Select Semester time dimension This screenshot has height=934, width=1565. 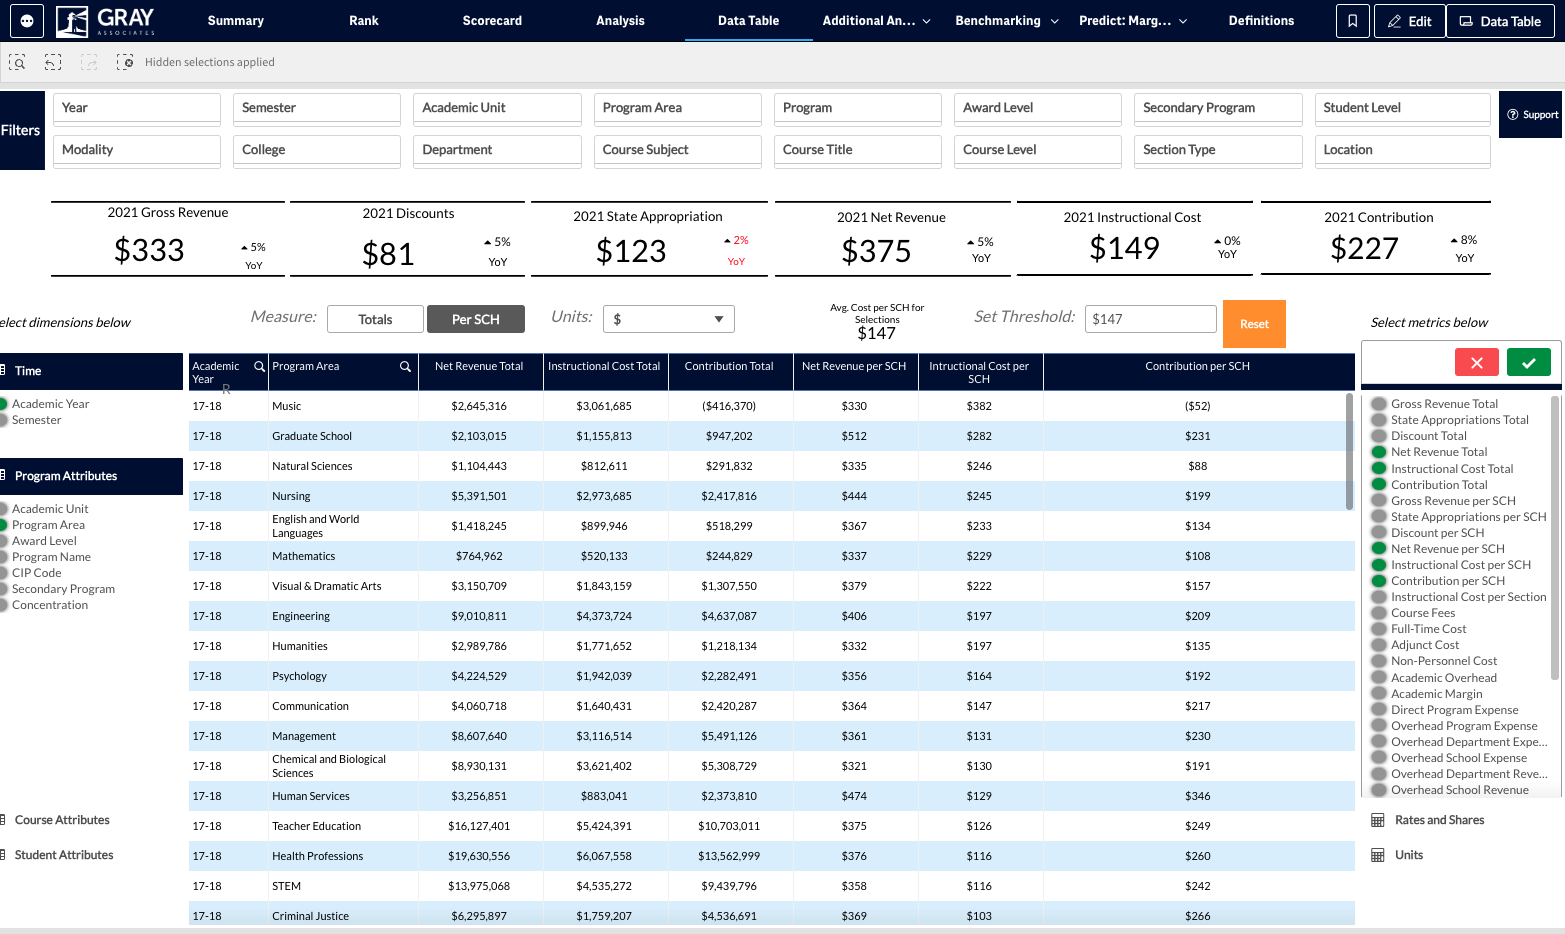pyautogui.click(x=36, y=420)
